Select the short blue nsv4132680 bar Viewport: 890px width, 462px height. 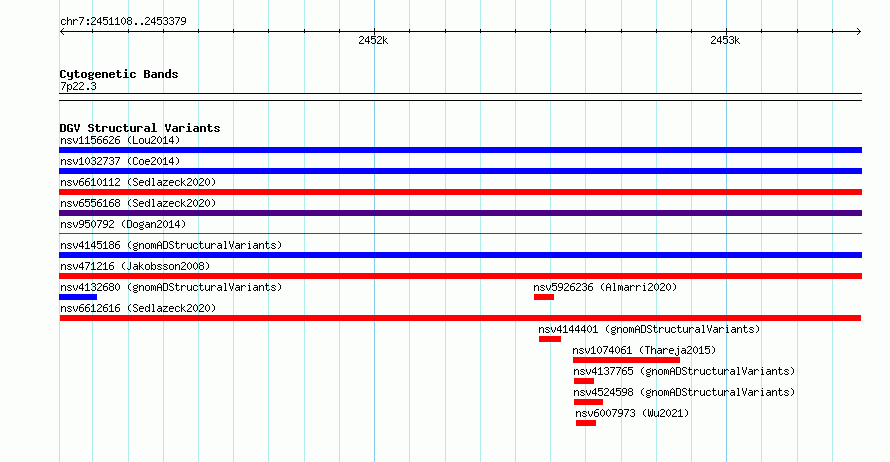78,297
